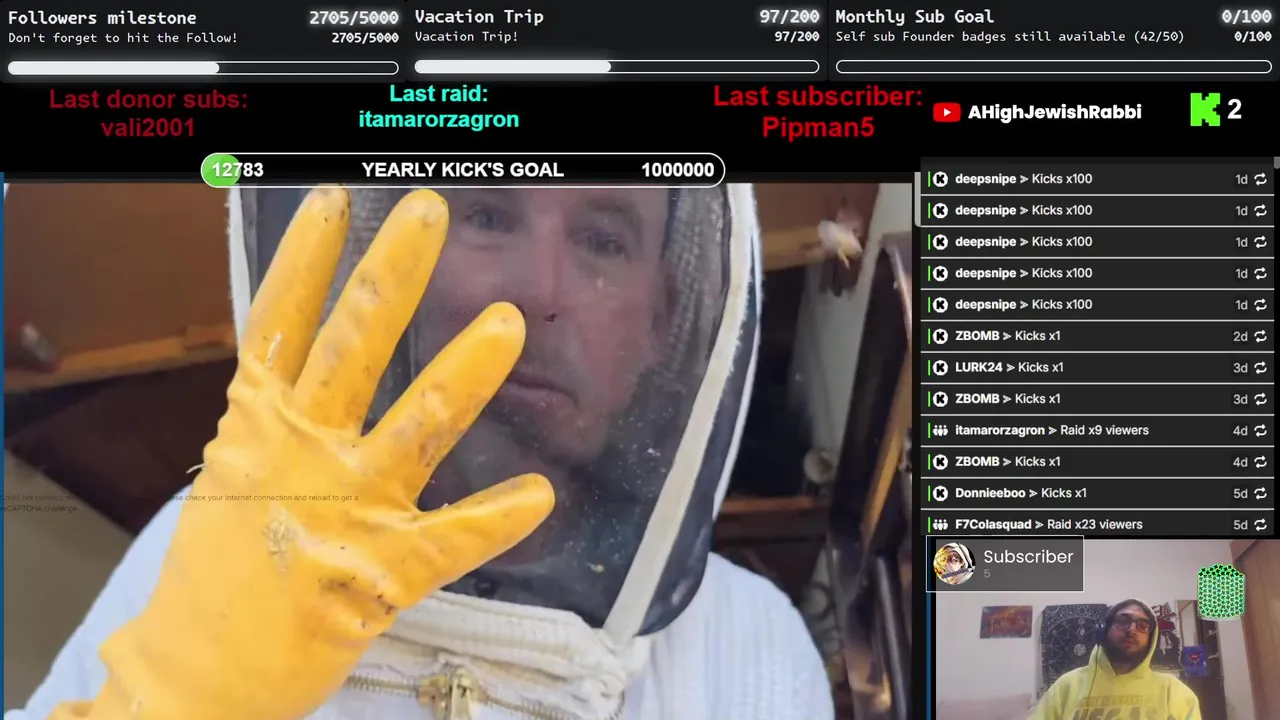Click Kick icon on LURK24 row
The image size is (1280, 720).
pos(940,367)
